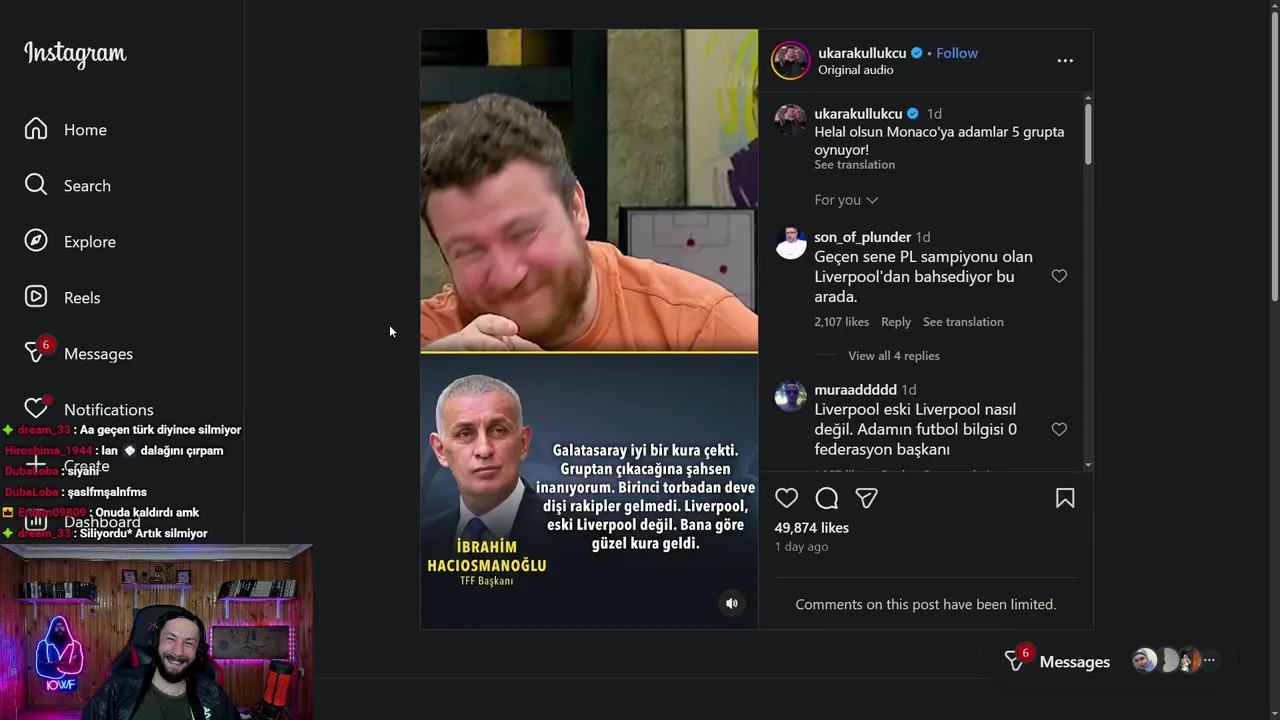Expand the For you comments dropdown
The height and width of the screenshot is (720, 1280).
tap(846, 200)
